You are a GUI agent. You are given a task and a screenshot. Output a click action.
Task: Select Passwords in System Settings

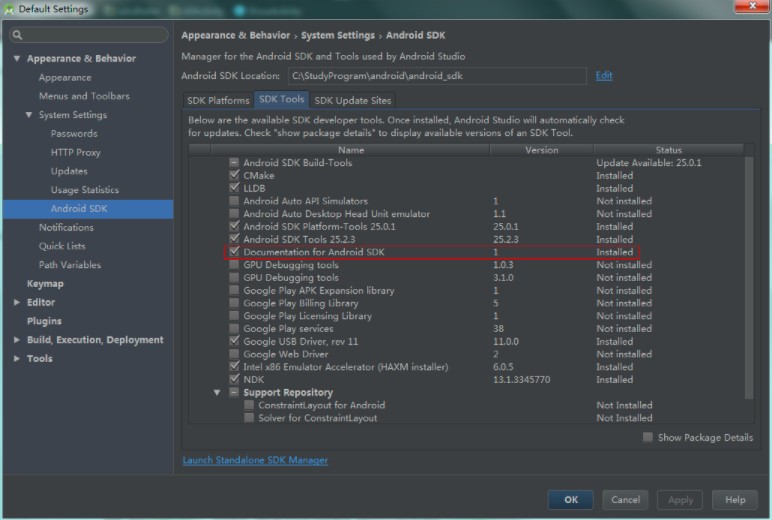tap(74, 133)
